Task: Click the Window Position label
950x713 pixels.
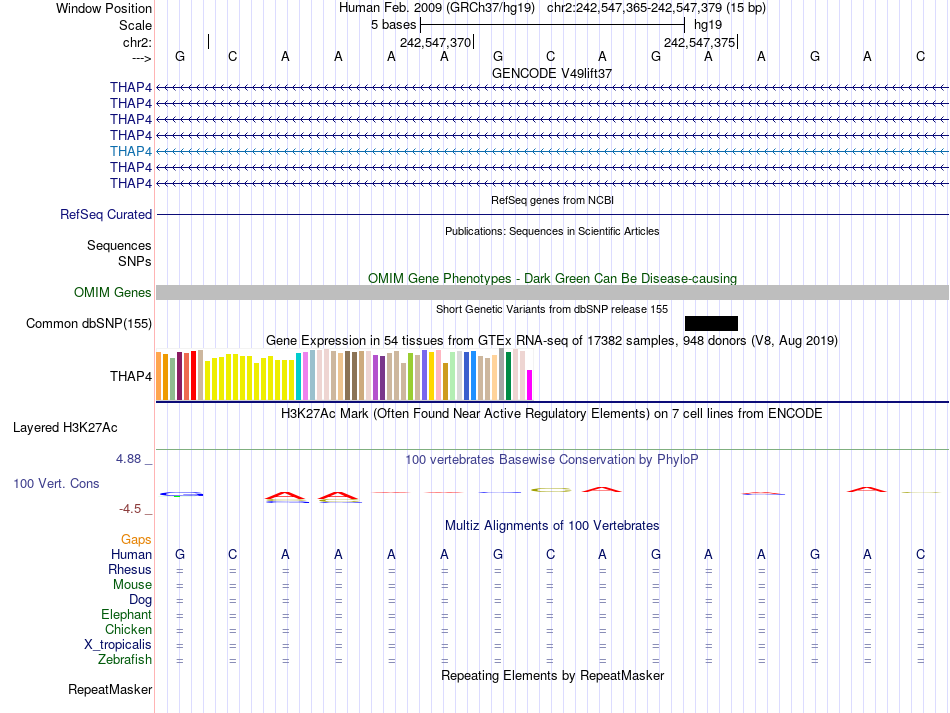Action: [x=104, y=8]
